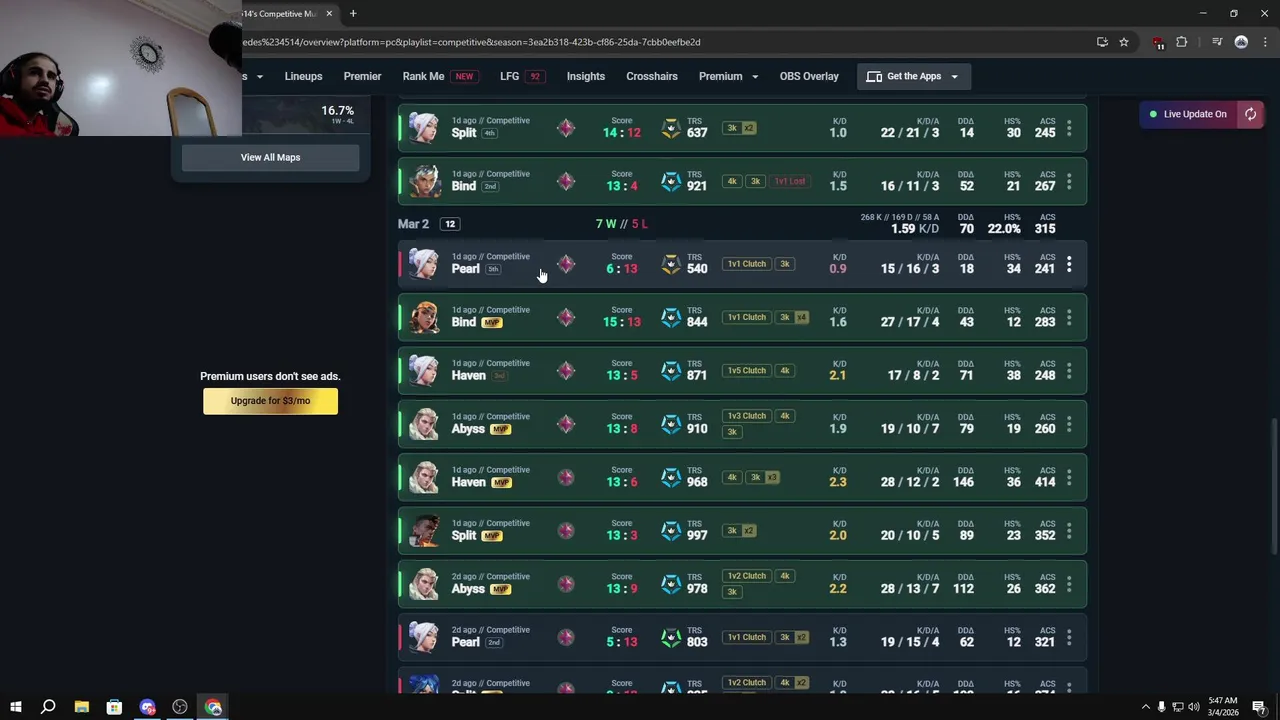Open three-dot menu for Pearl 5:13 match
This screenshot has width=1280, height=720.
click(x=1069, y=637)
